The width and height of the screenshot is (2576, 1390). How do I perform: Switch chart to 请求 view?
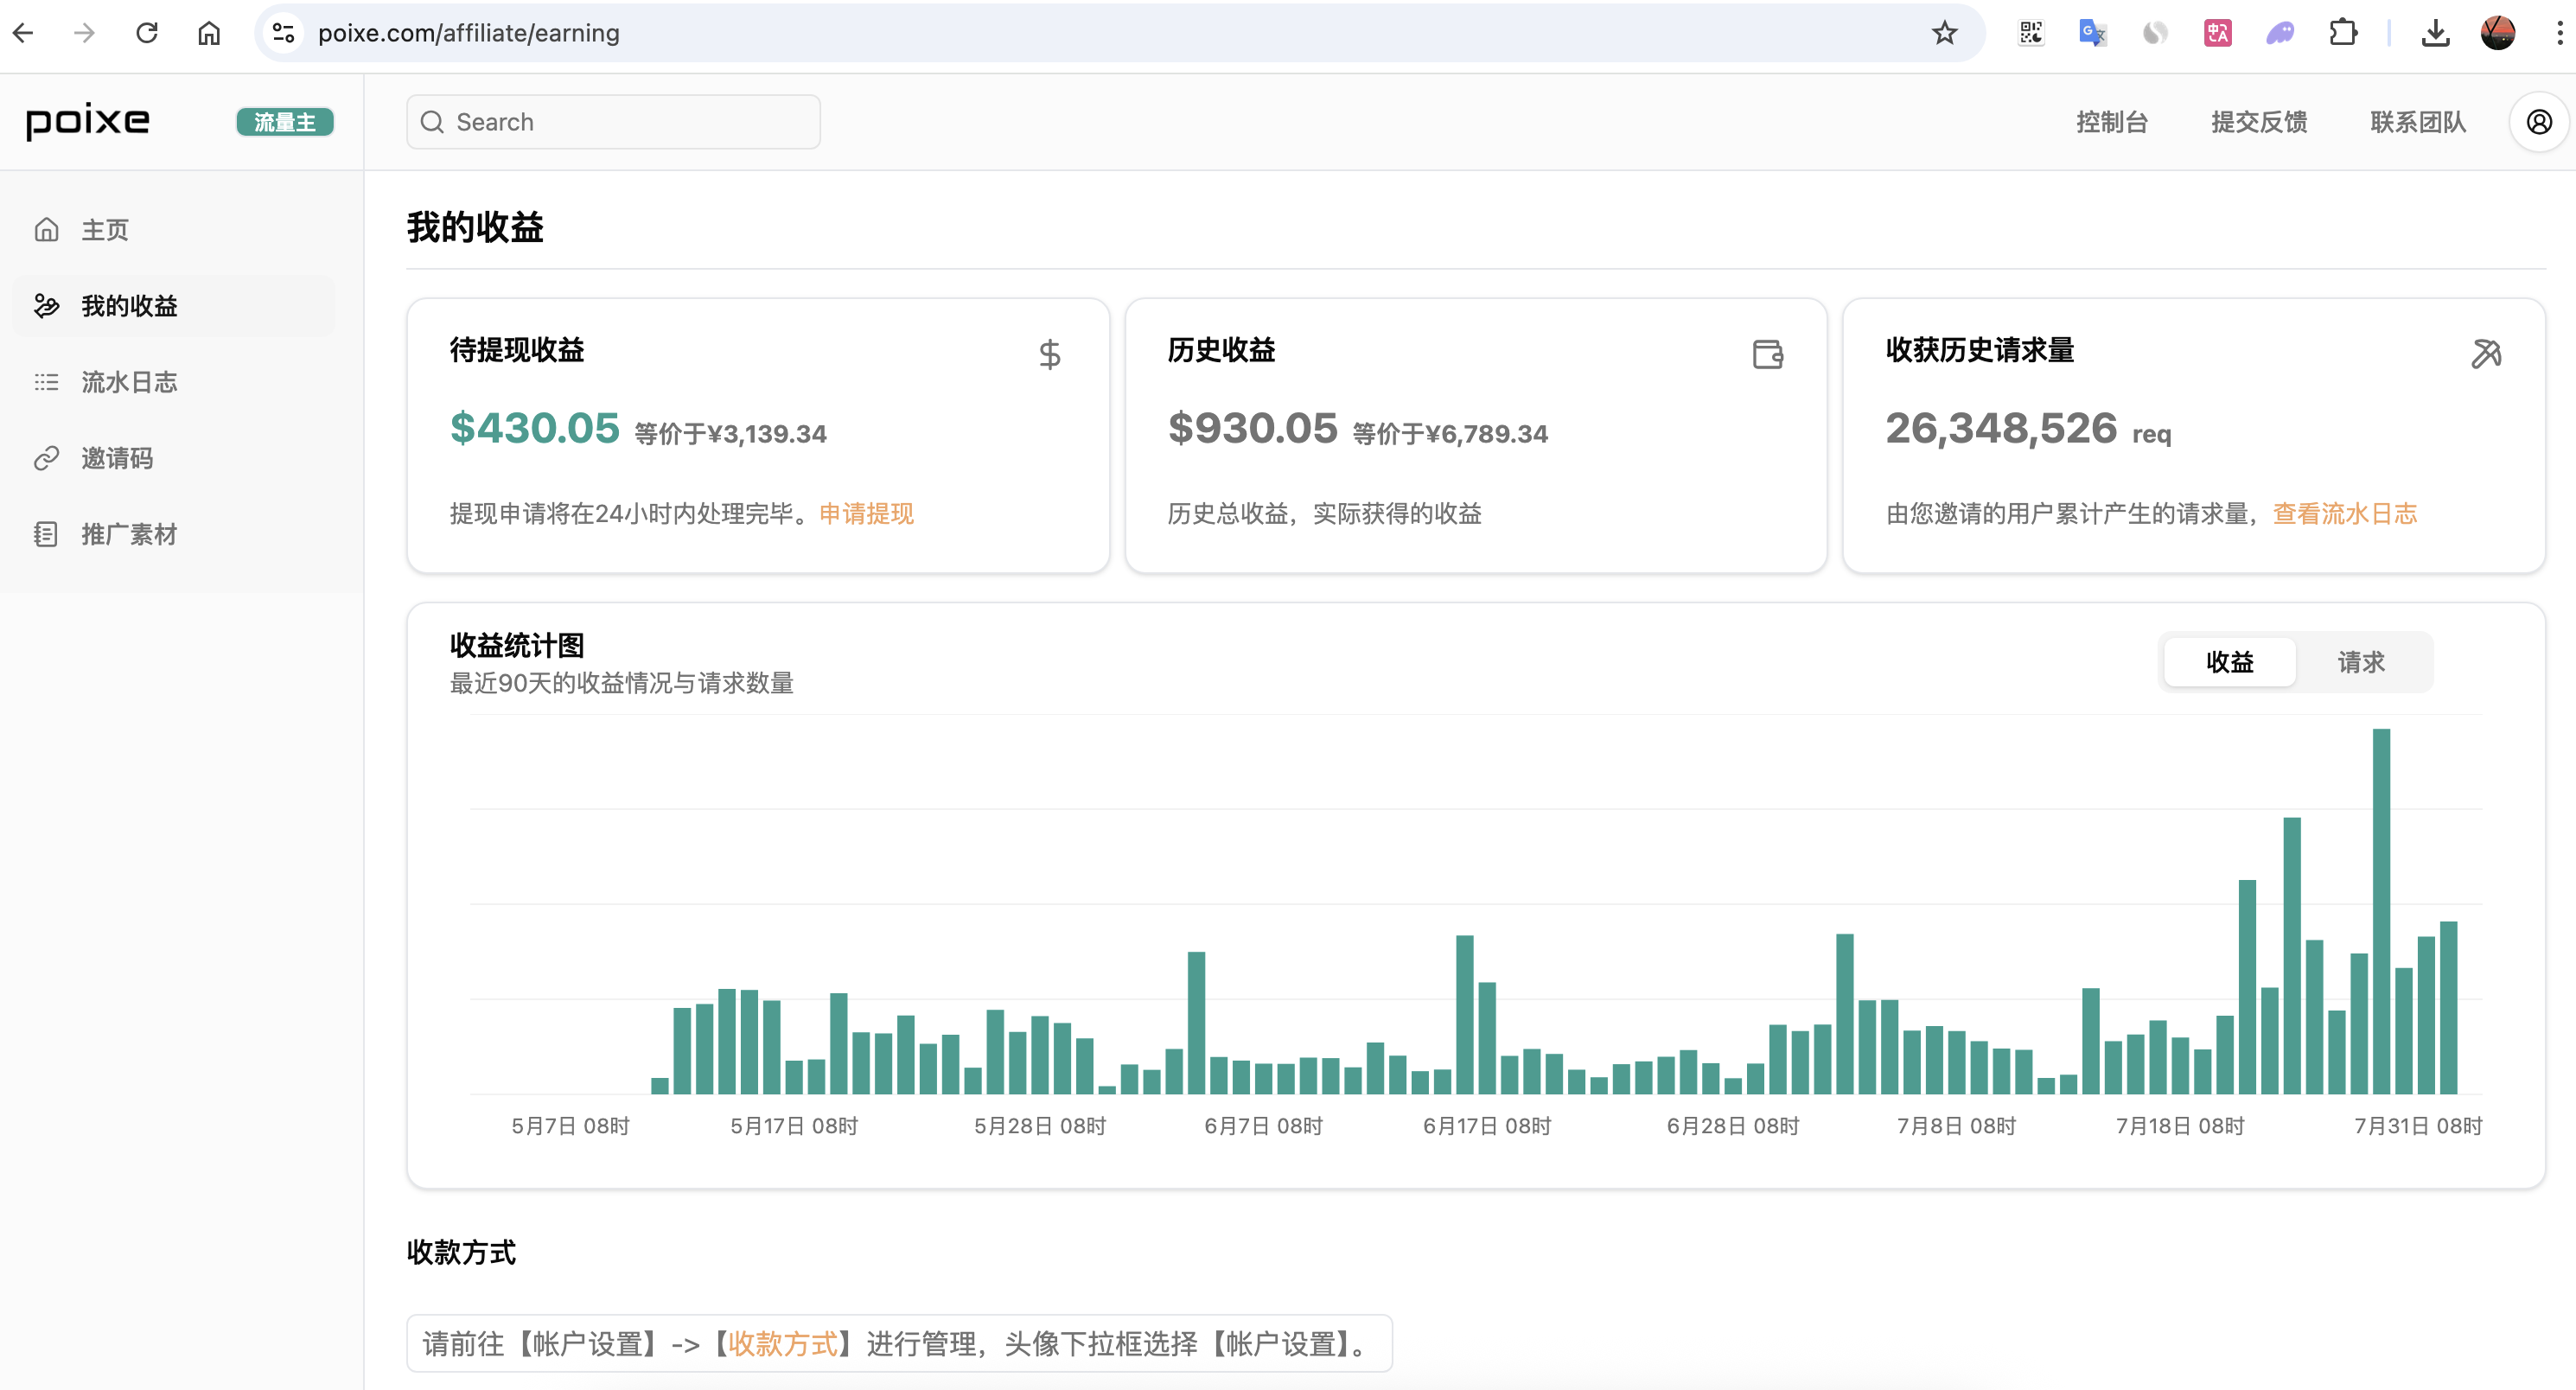[2360, 662]
